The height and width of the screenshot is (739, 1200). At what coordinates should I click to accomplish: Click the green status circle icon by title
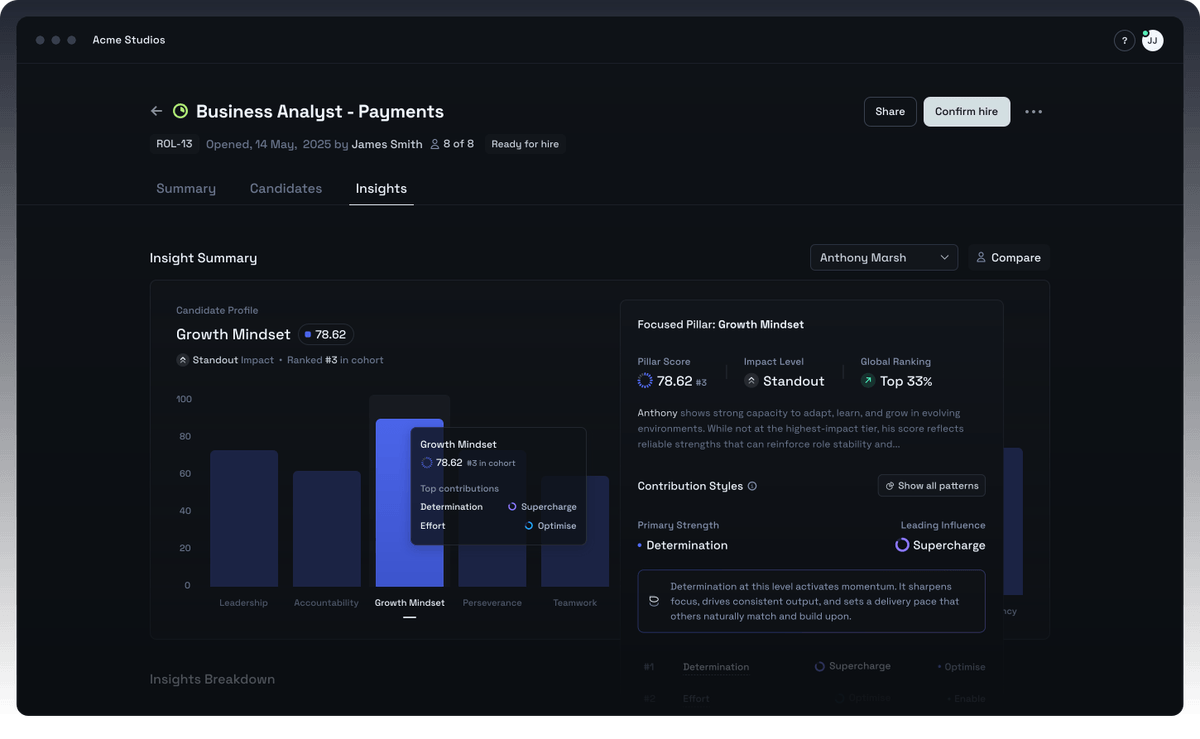click(180, 111)
